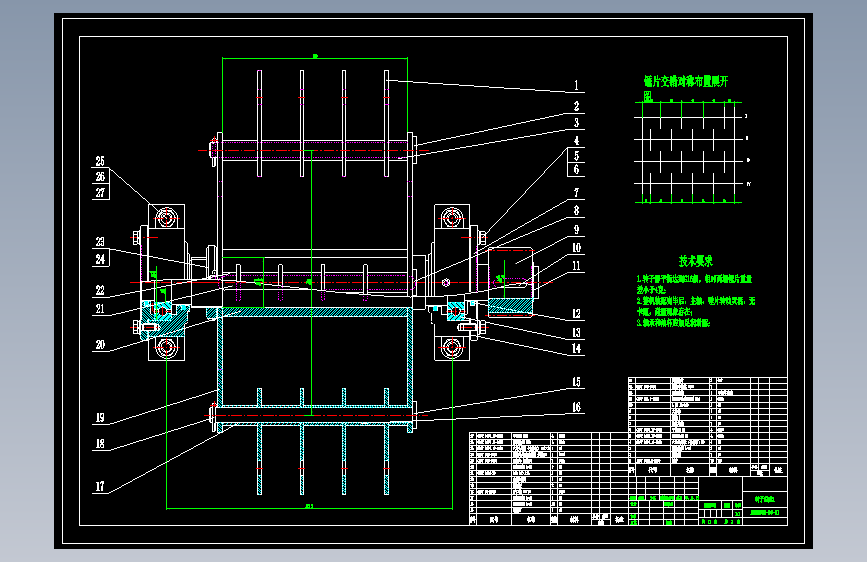The width and height of the screenshot is (867, 562).
Task: Click boxed callout number 26
Action: point(100,177)
